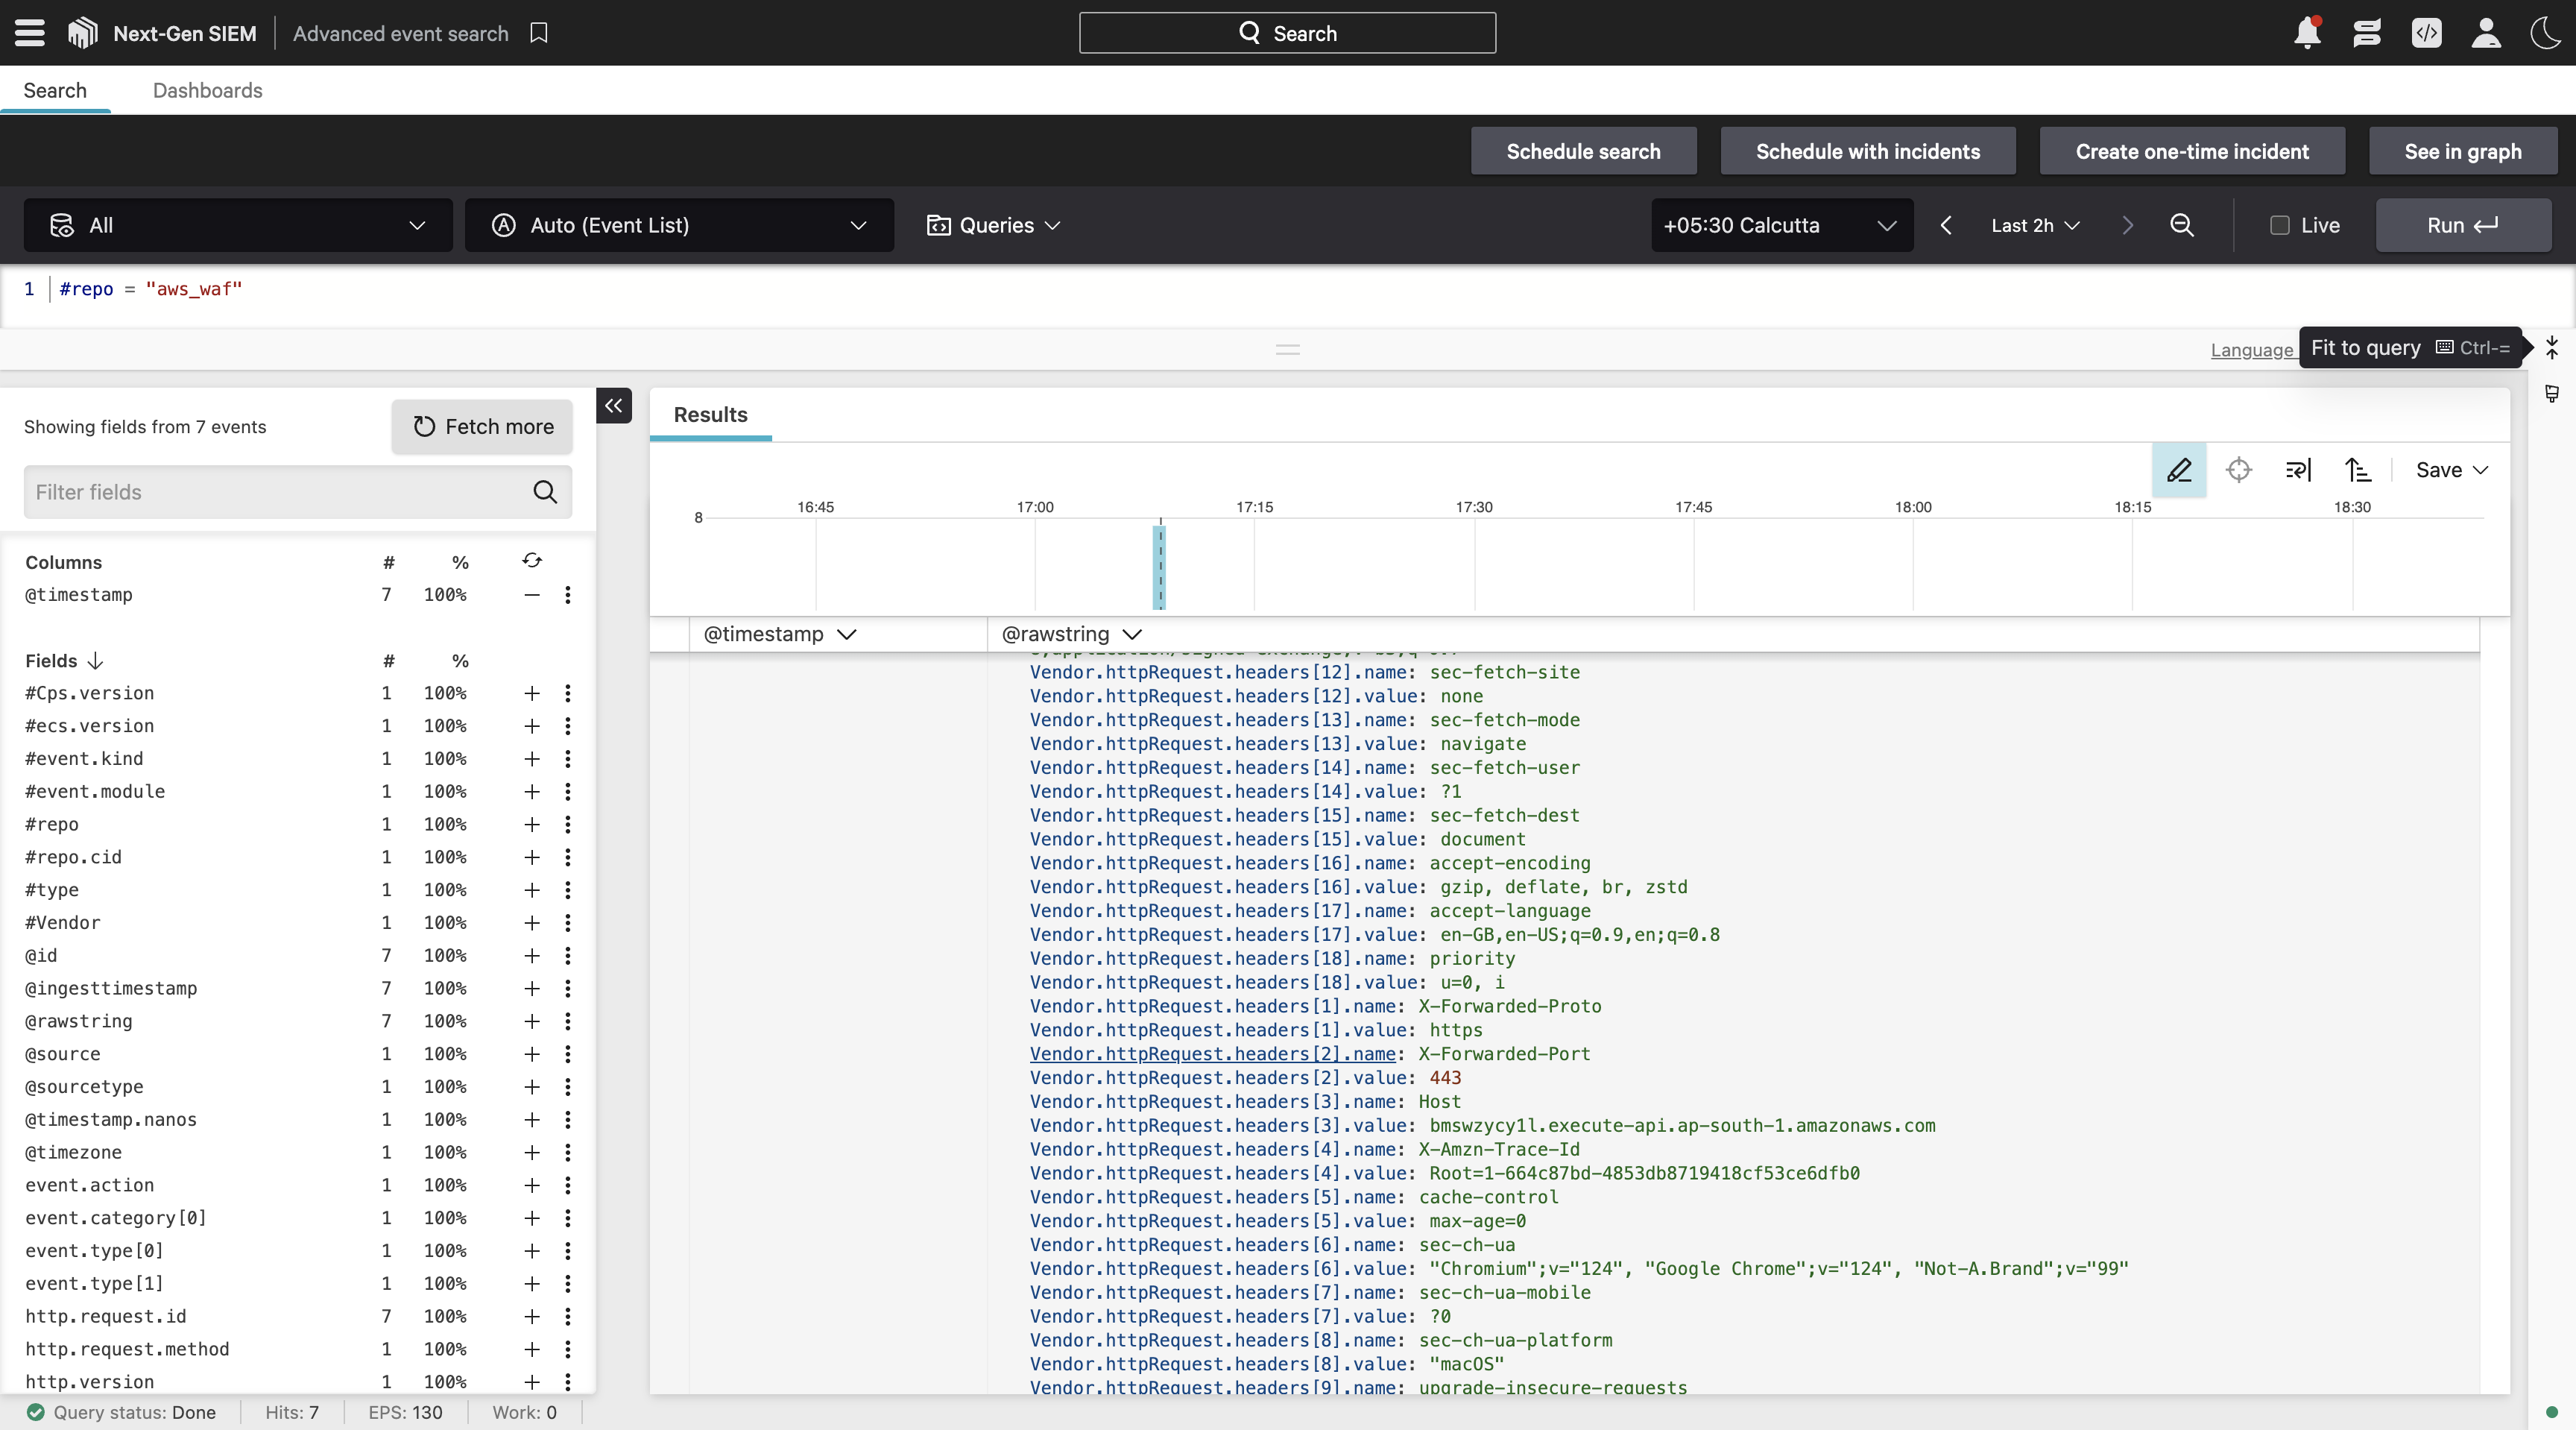Remove the @timestamp column with the minus
Image resolution: width=2576 pixels, height=1430 pixels.
(532, 595)
